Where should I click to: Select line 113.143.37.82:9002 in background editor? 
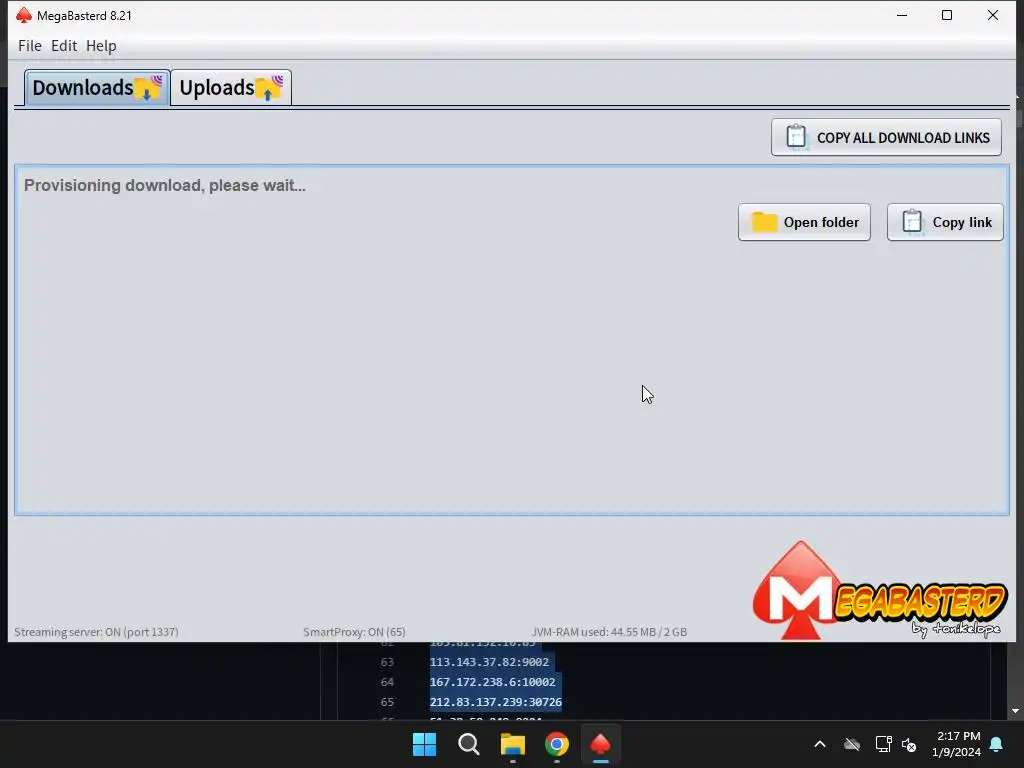click(489, 662)
